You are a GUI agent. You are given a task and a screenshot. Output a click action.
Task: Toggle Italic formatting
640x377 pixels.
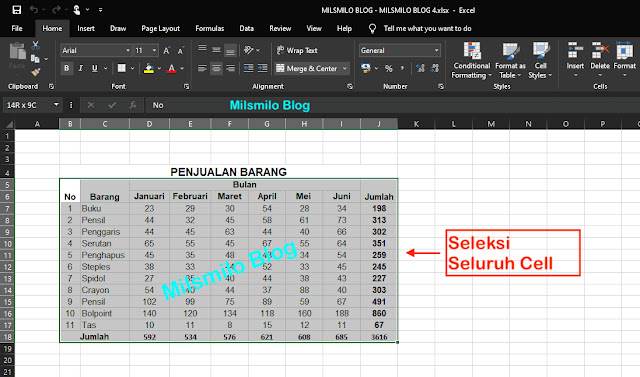point(80,68)
